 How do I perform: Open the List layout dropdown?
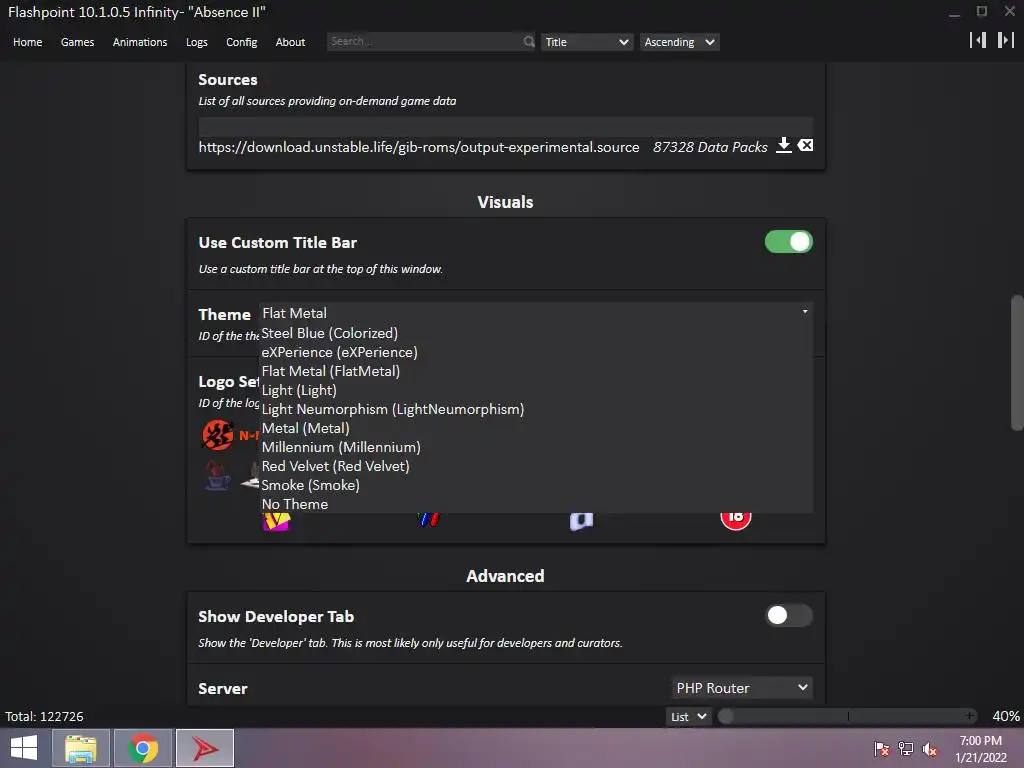(x=688, y=716)
